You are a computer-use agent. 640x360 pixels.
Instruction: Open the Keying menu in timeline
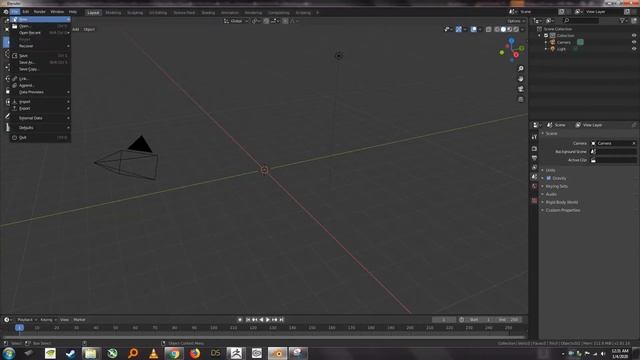click(48, 320)
